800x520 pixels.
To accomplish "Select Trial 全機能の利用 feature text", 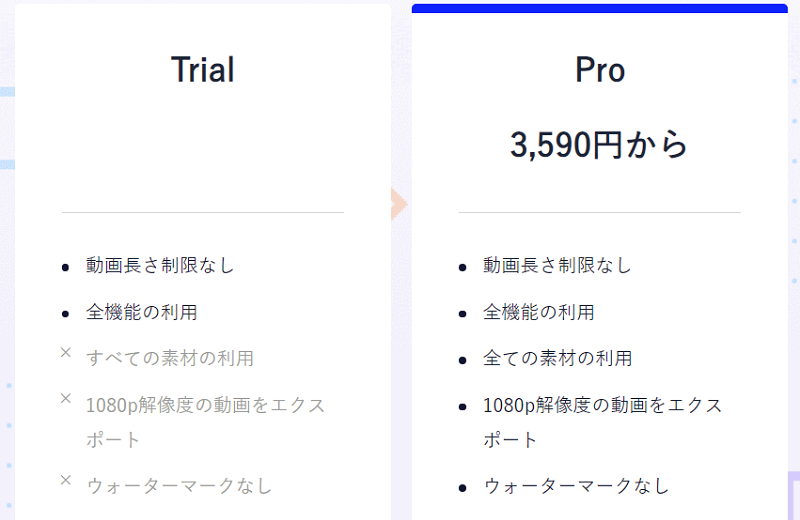I will pyautogui.click(x=141, y=312).
